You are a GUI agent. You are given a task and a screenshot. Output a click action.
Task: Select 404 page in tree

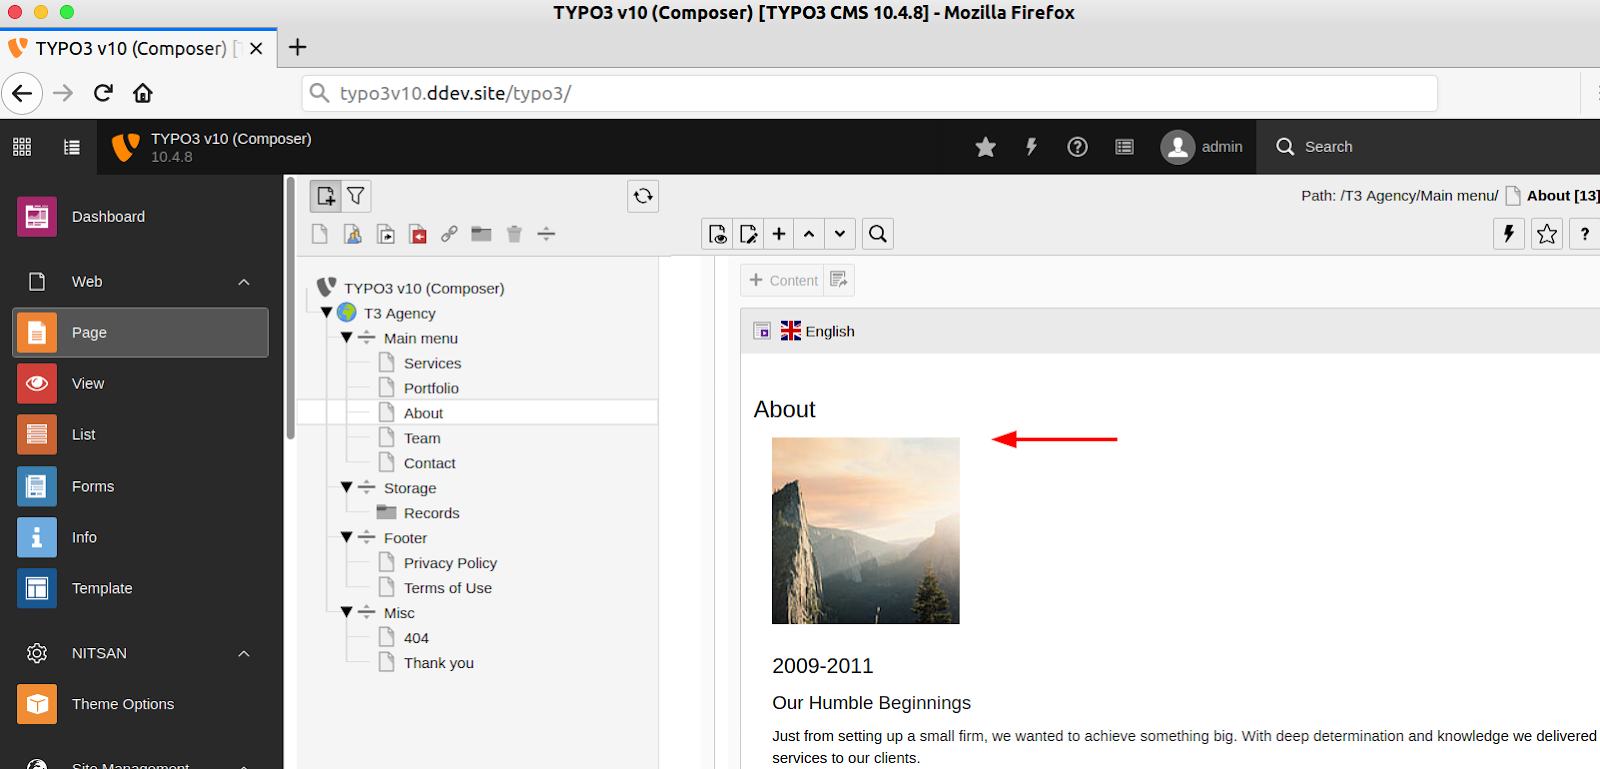pyautogui.click(x=416, y=638)
